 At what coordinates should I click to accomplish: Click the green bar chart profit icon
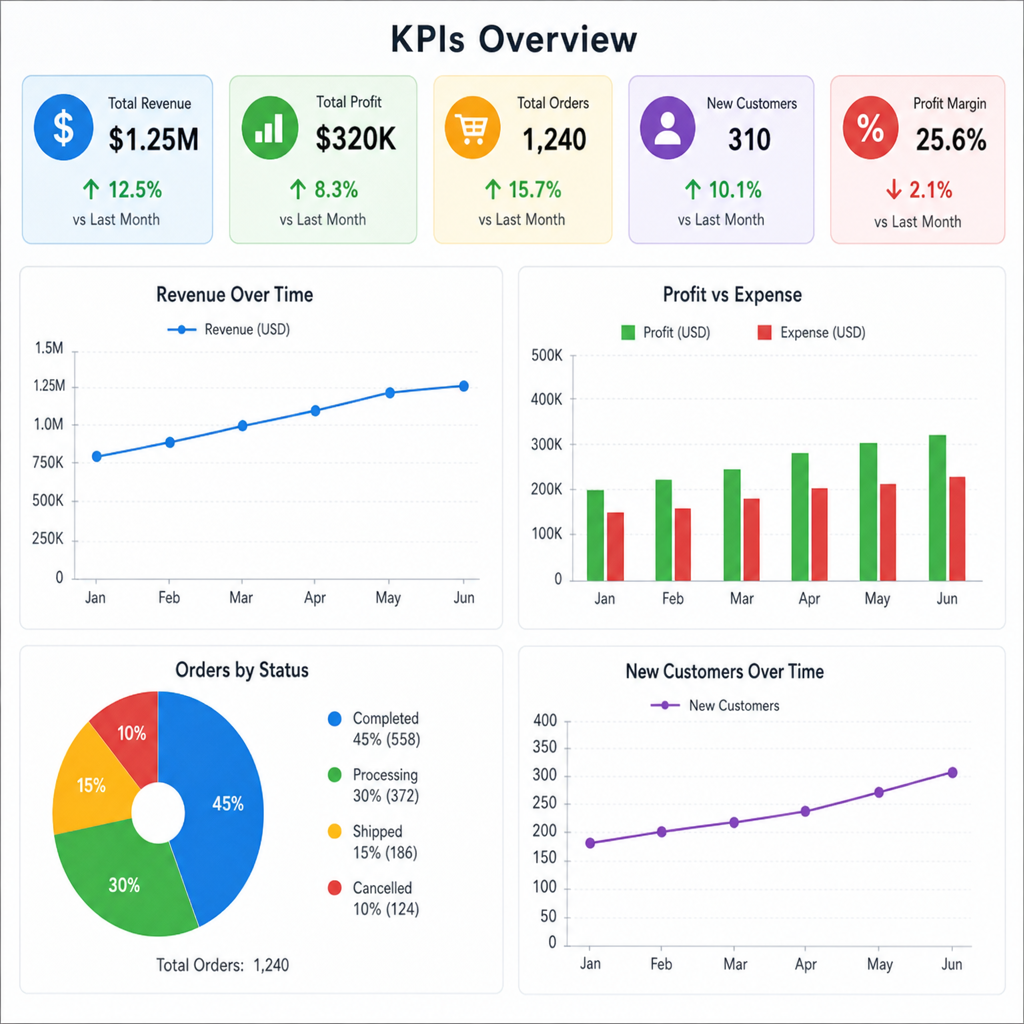pos(270,128)
